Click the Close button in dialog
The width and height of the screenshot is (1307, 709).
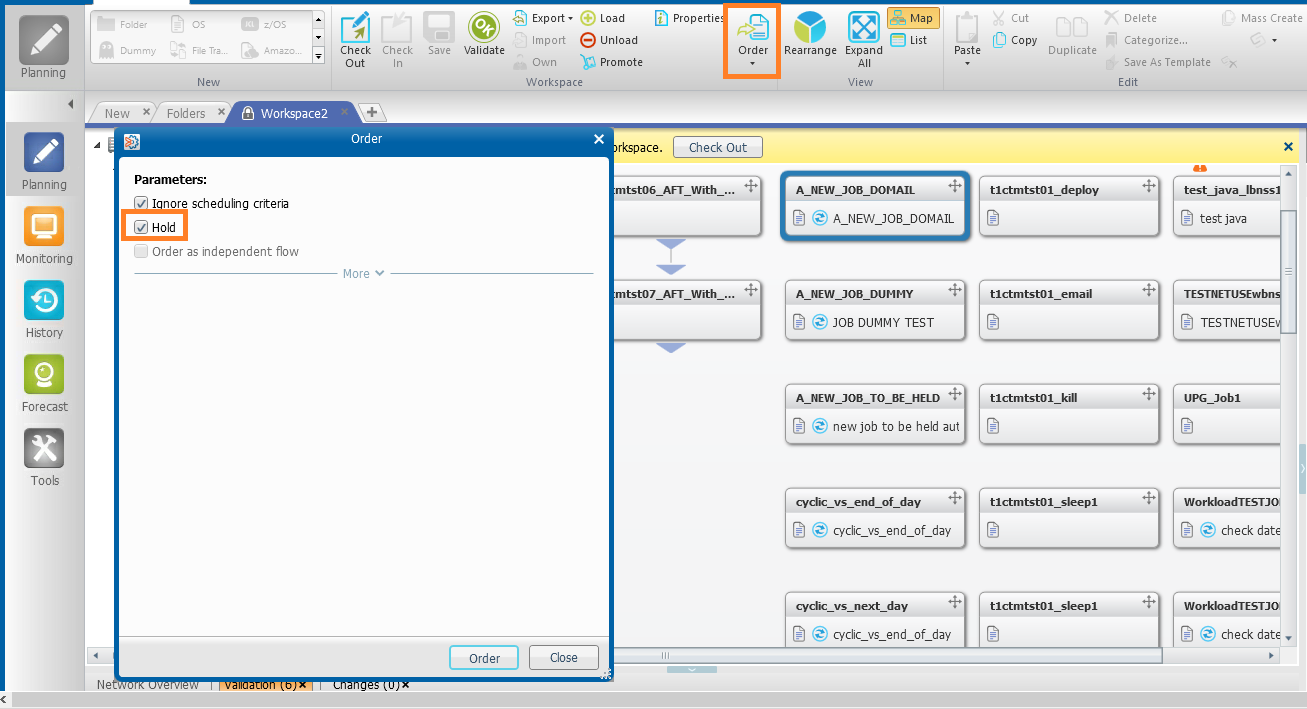[564, 657]
